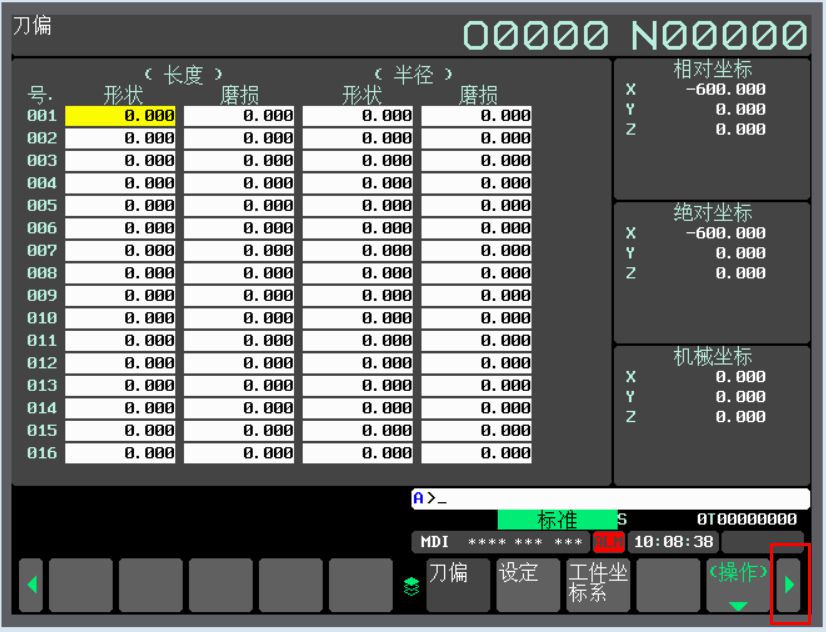Click the clock showing 10:08:38
This screenshot has width=826, height=632.
[x=673, y=541]
